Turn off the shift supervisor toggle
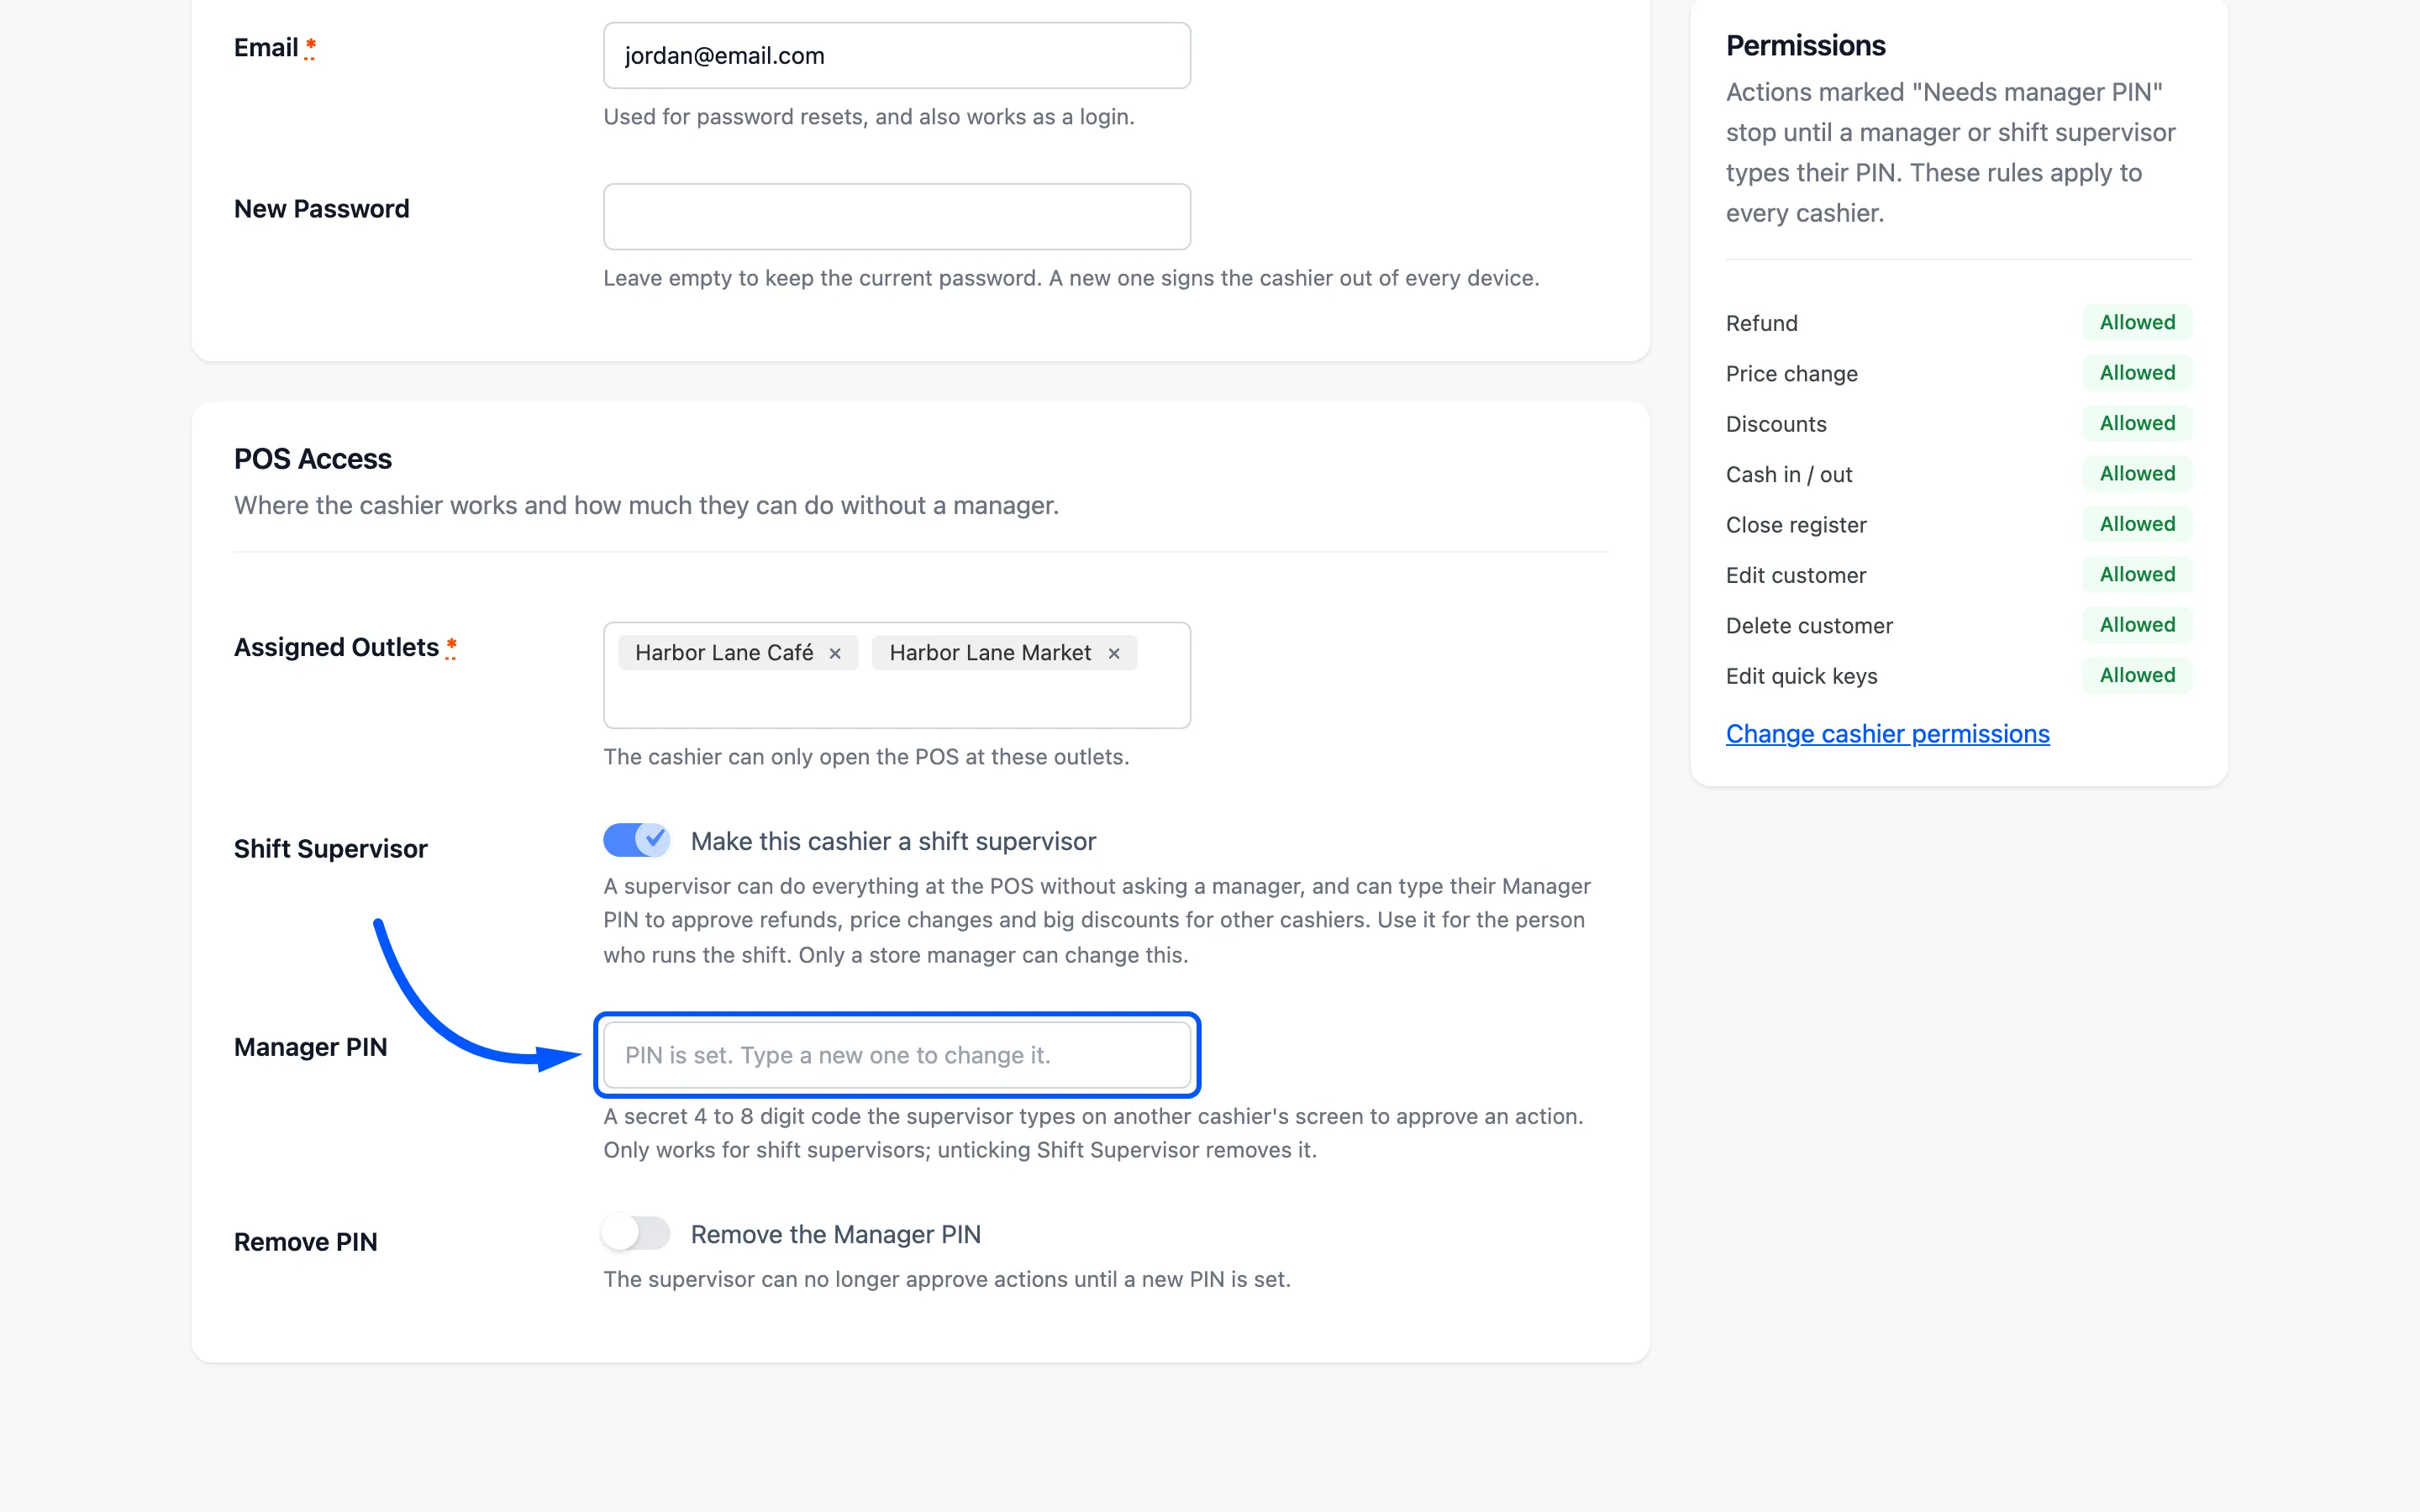This screenshot has height=1512, width=2420. (x=637, y=840)
